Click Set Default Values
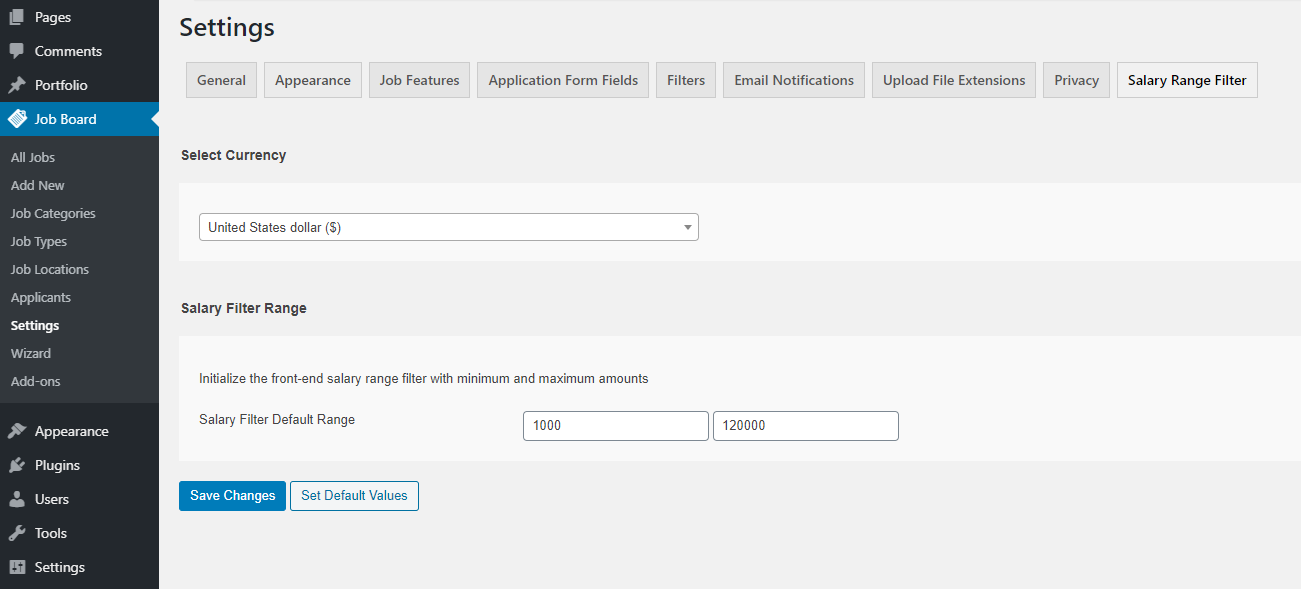Image resolution: width=1301 pixels, height=589 pixels. pyautogui.click(x=354, y=495)
